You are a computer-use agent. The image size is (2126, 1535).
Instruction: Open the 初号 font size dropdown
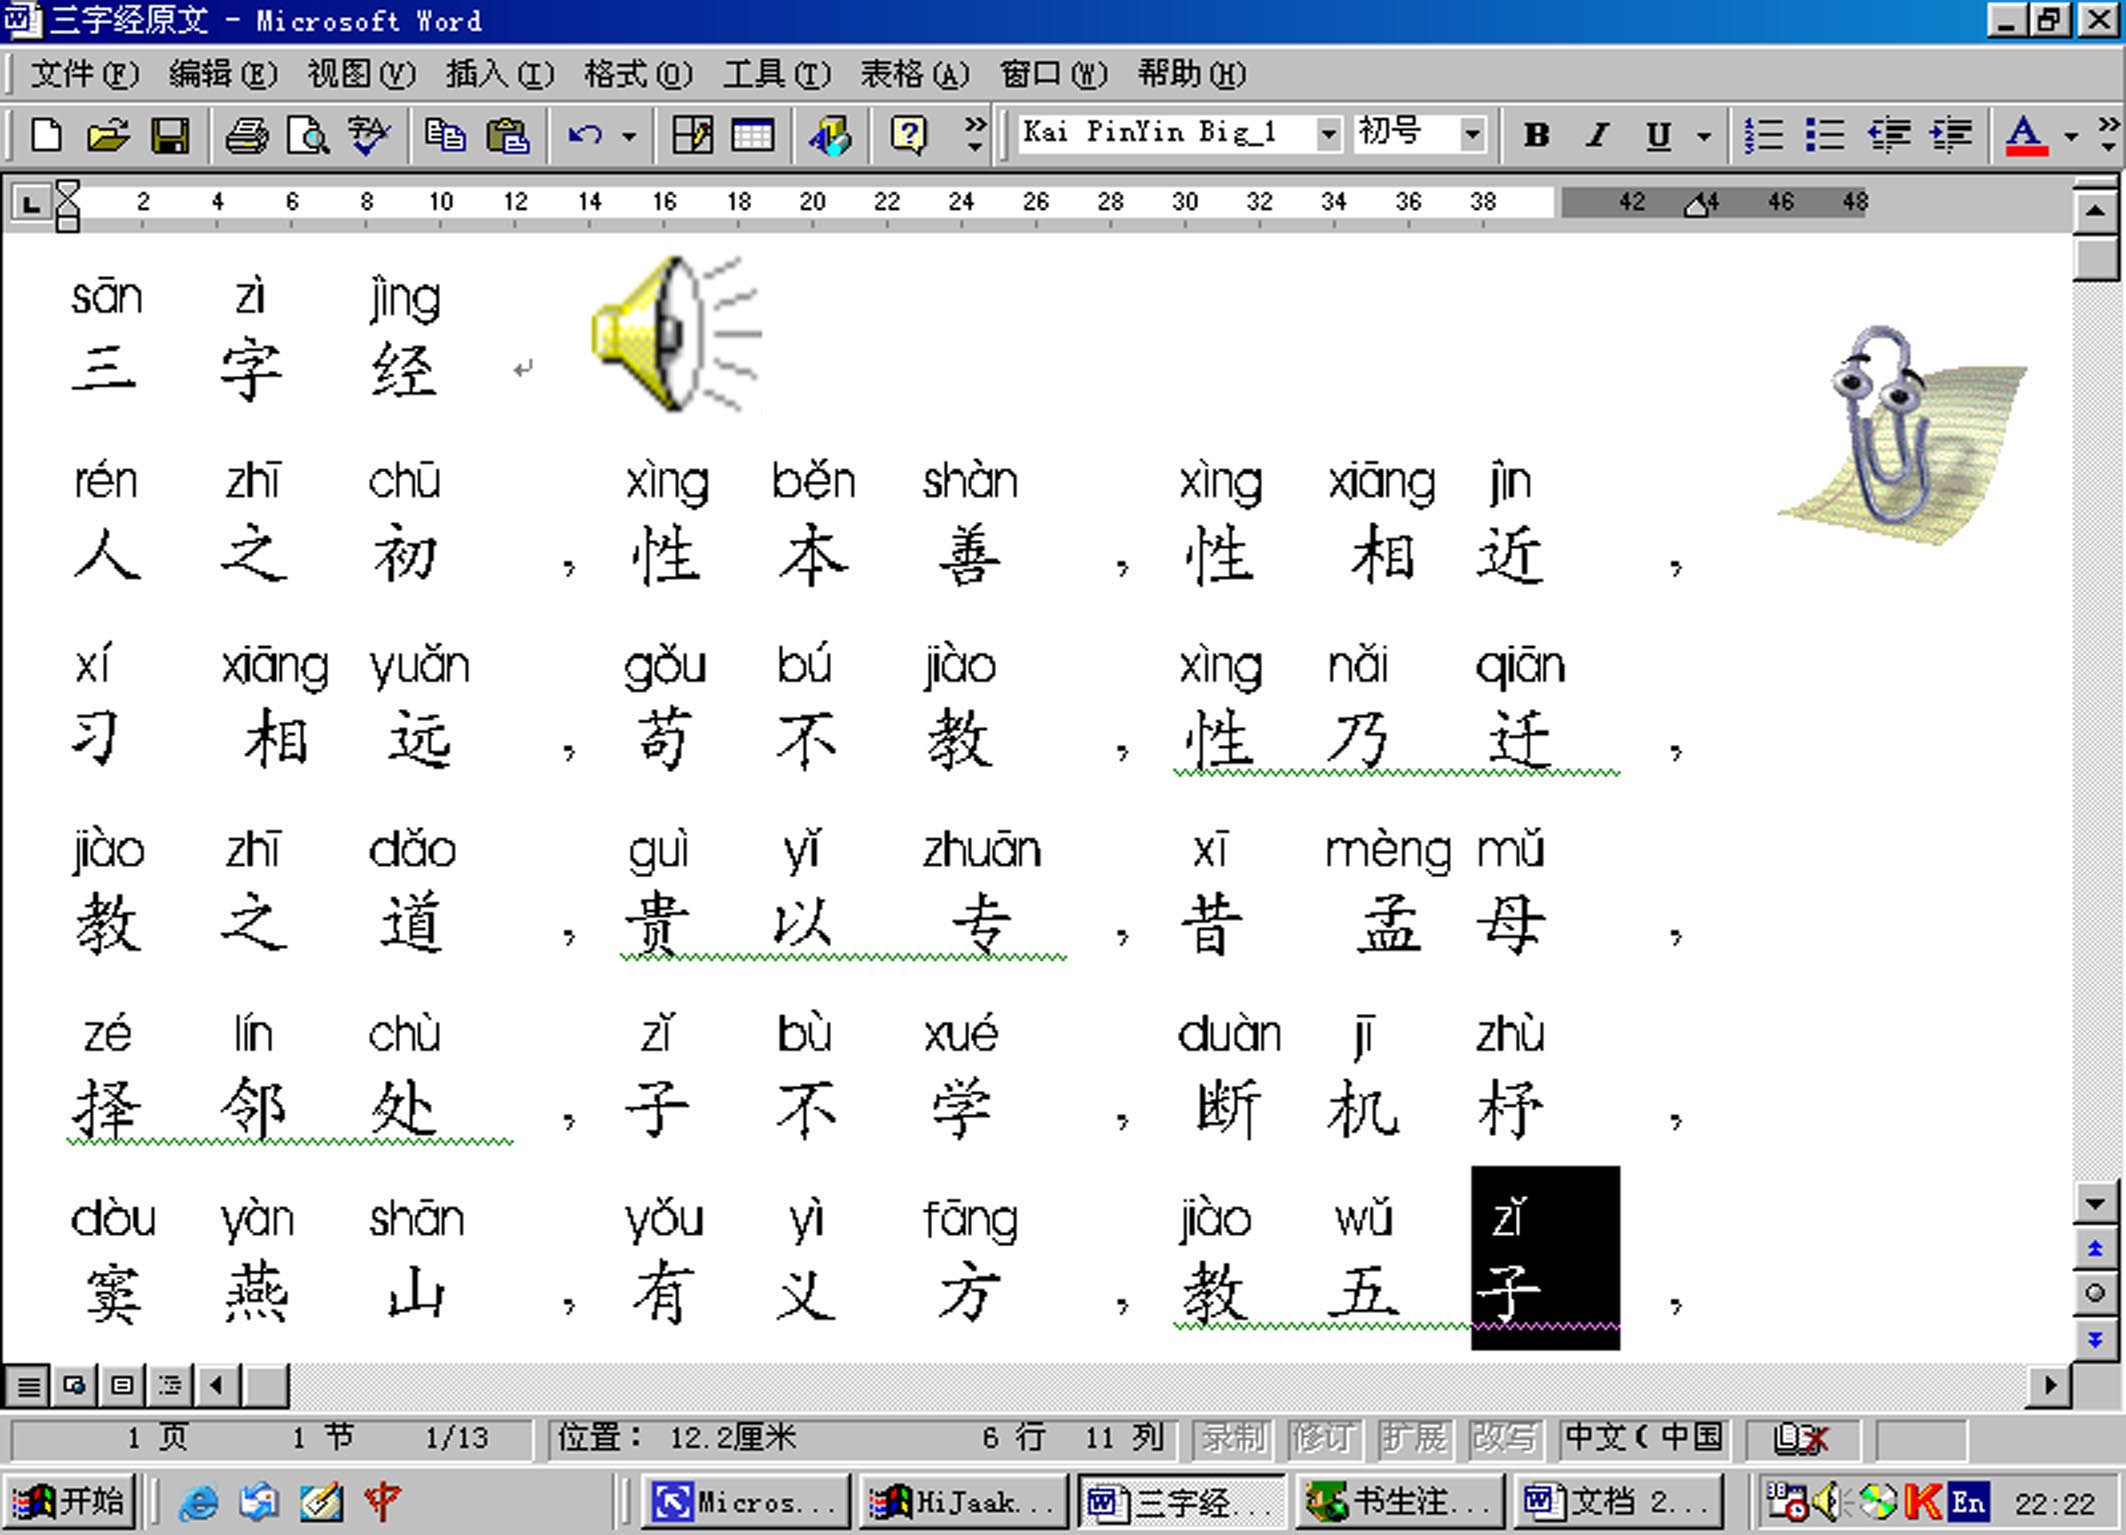pyautogui.click(x=1472, y=132)
